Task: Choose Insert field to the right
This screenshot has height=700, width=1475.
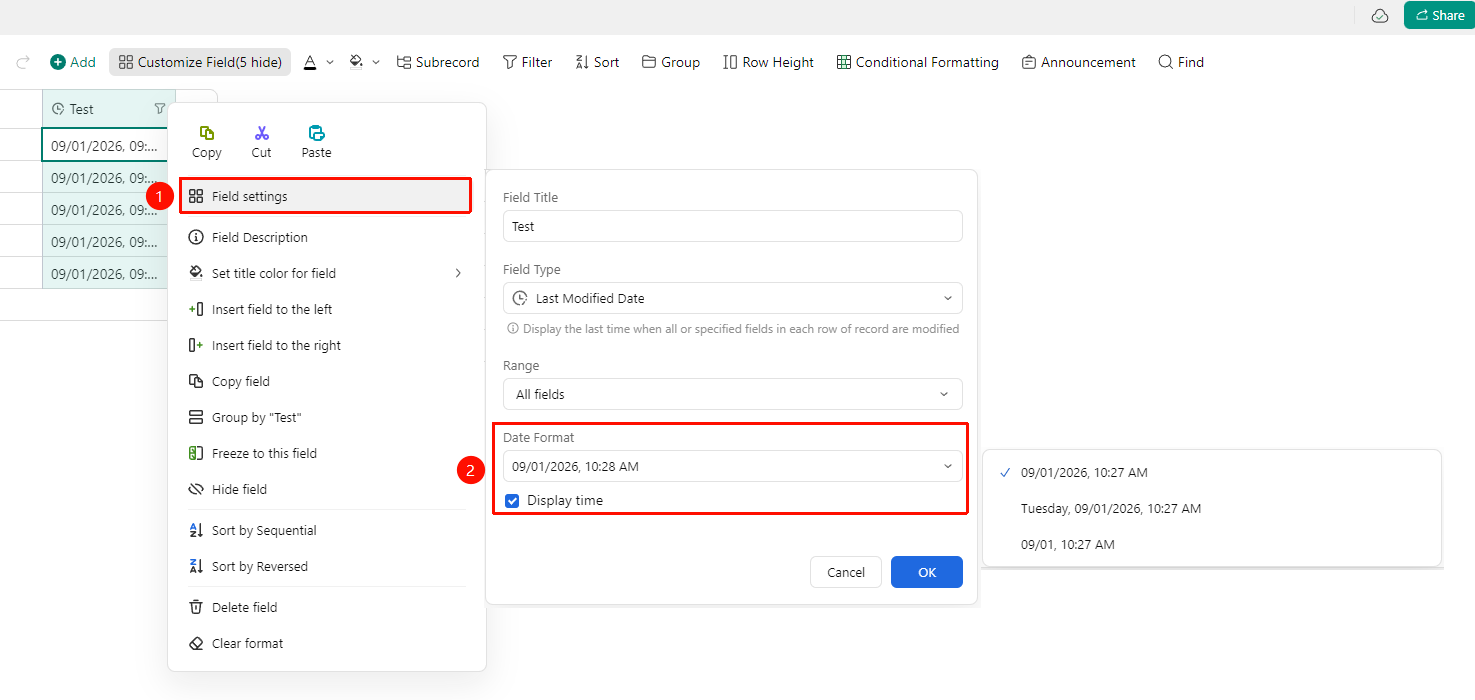Action: pyautogui.click(x=327, y=345)
